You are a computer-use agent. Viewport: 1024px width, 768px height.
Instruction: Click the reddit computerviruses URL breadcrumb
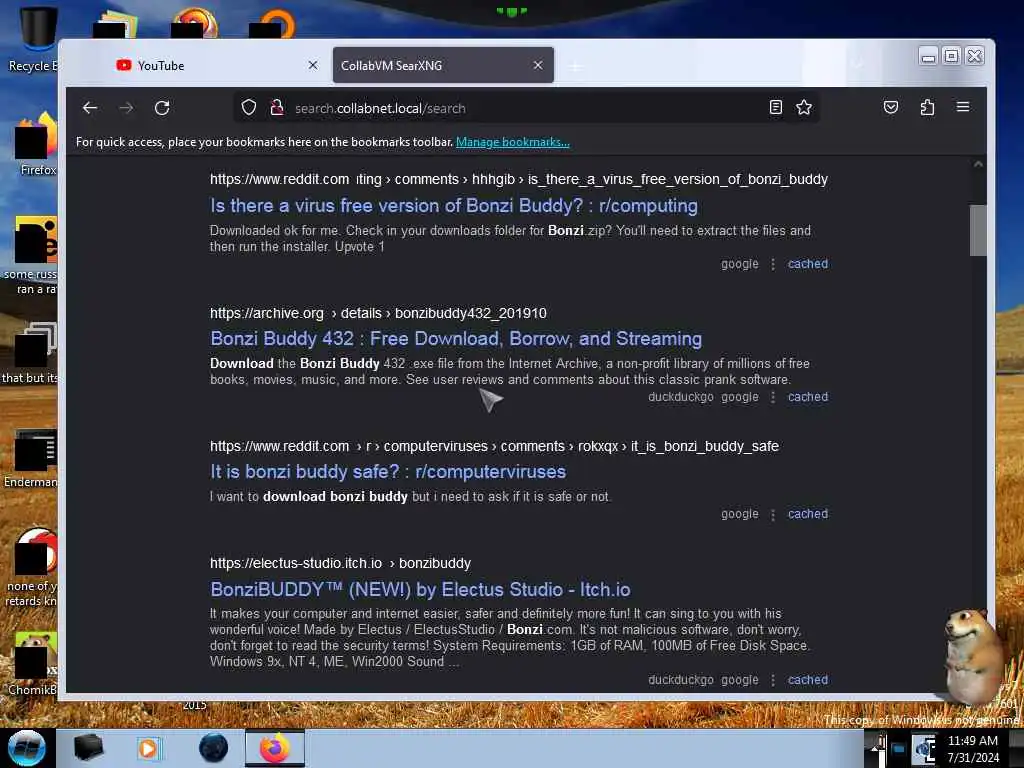494,446
